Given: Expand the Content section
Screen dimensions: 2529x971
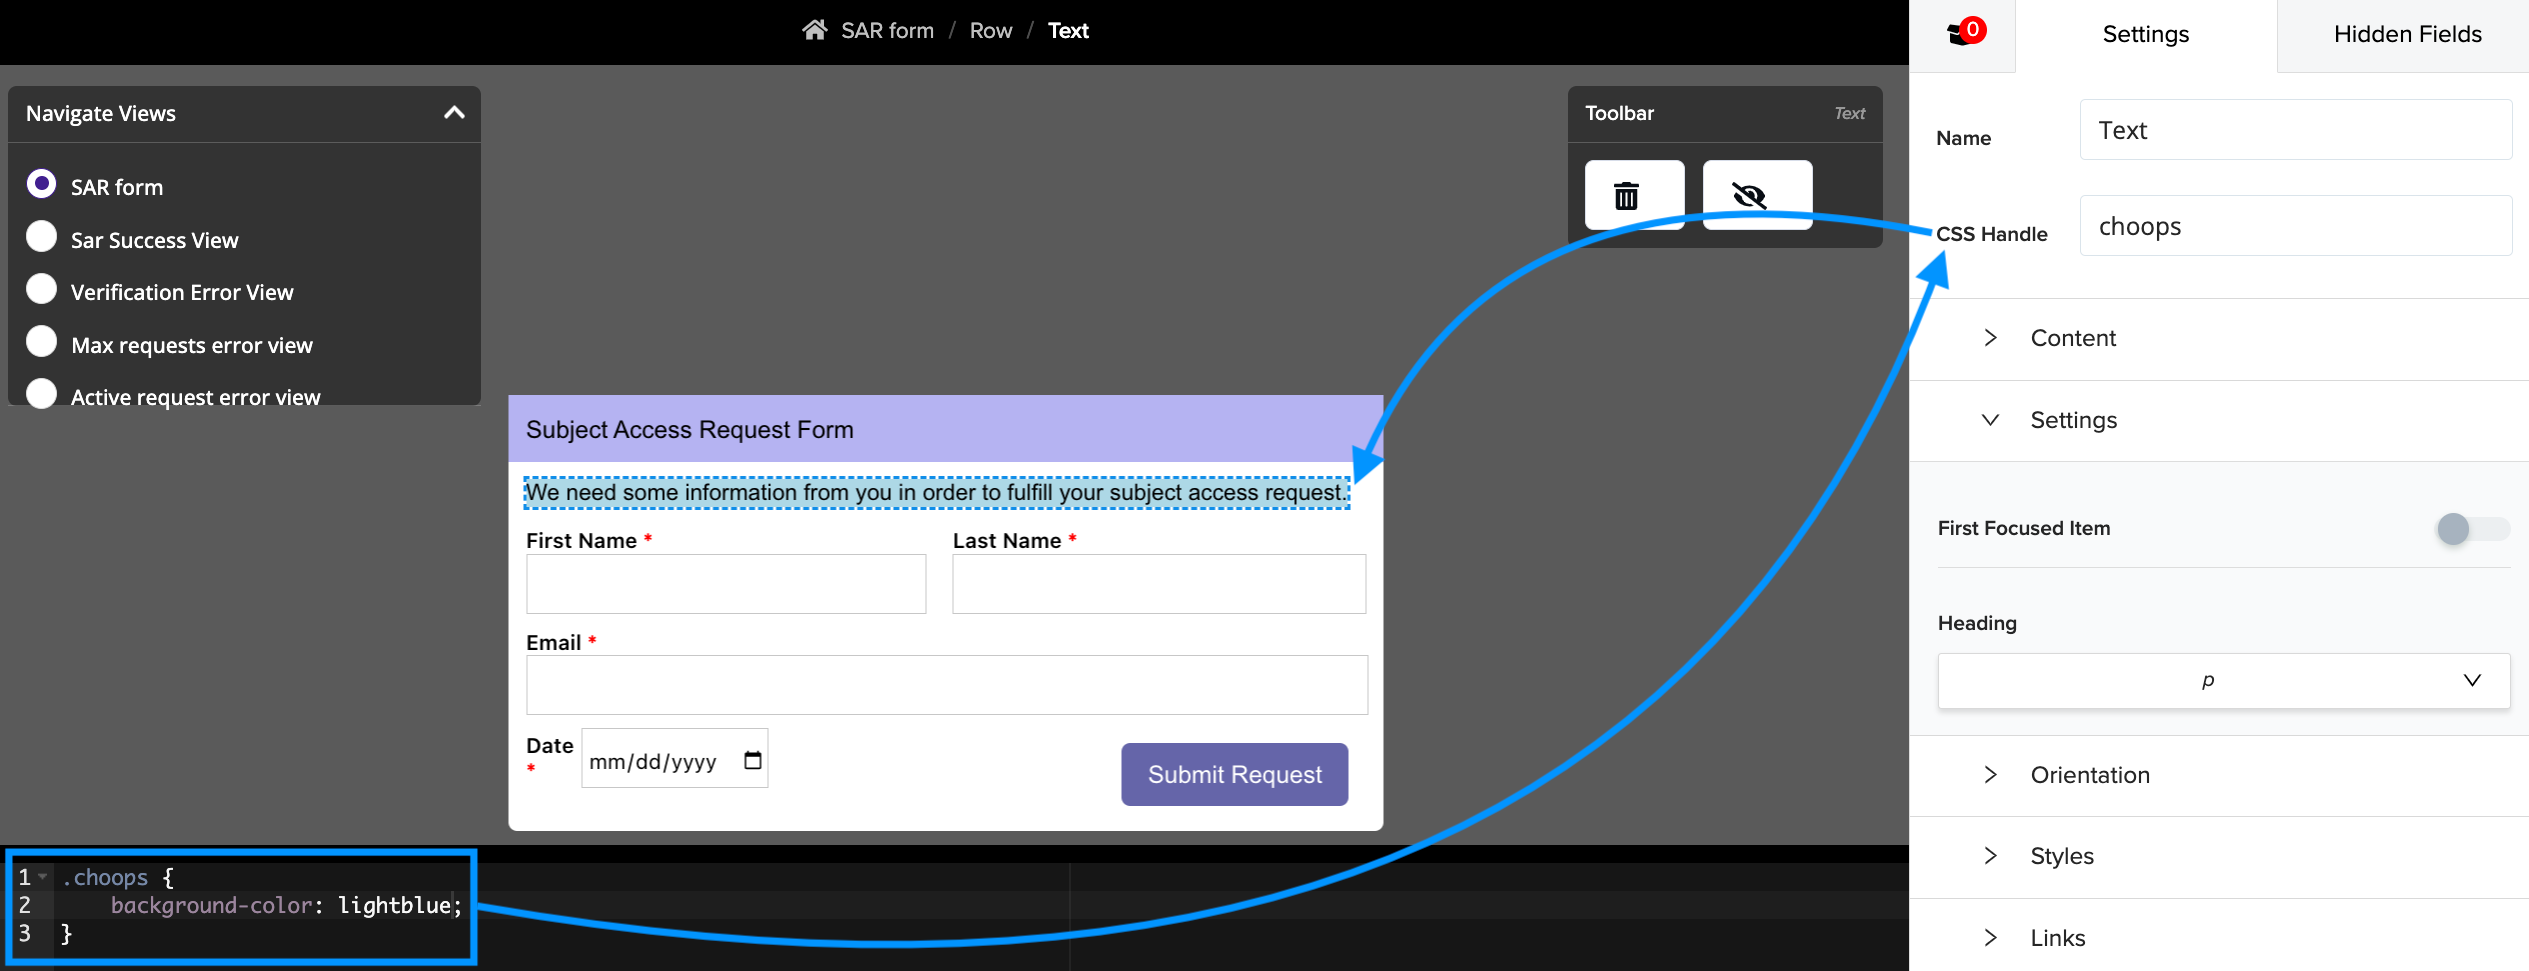Looking at the screenshot, I should [x=2072, y=338].
